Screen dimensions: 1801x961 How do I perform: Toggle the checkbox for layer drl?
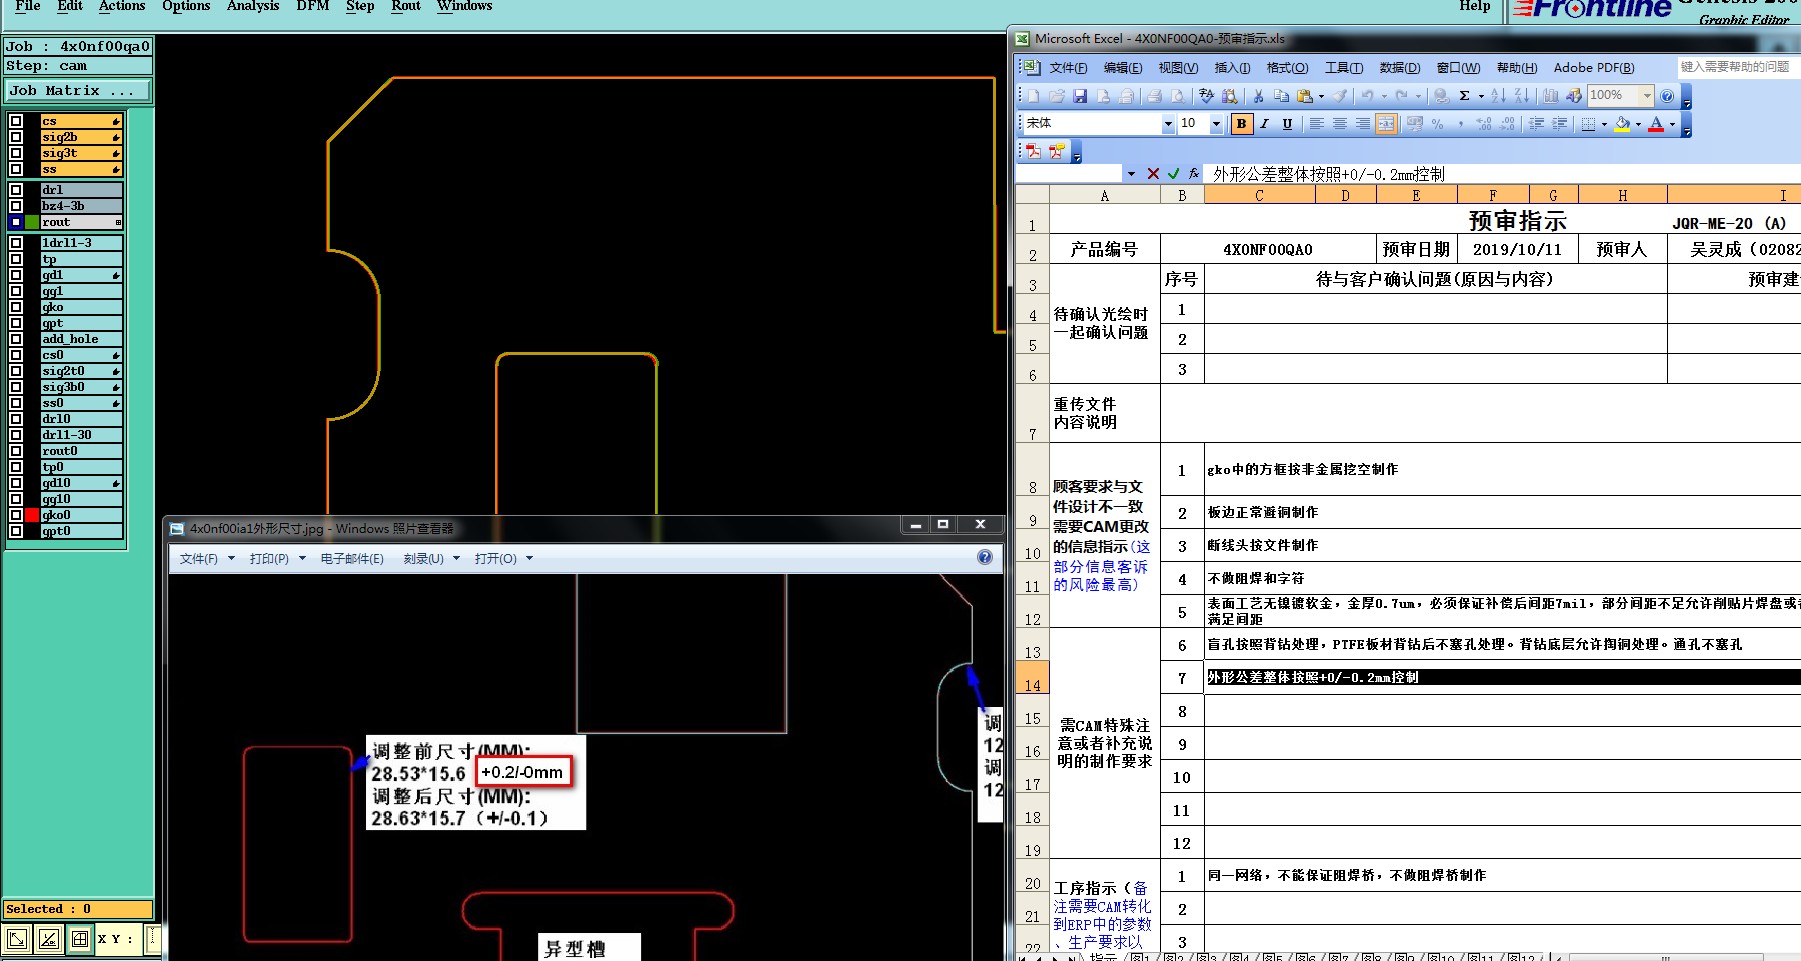(x=16, y=190)
